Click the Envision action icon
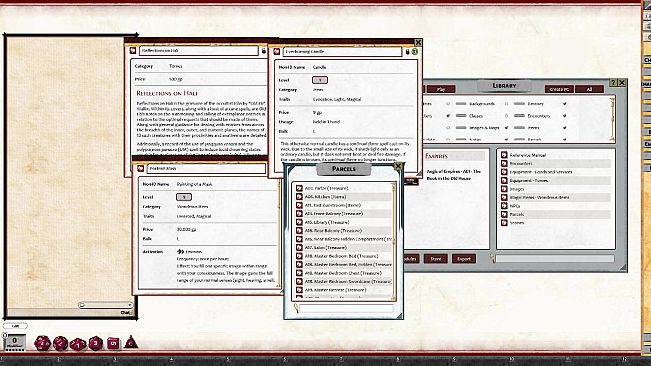Screen dimensions: 651x366 pos(180,251)
